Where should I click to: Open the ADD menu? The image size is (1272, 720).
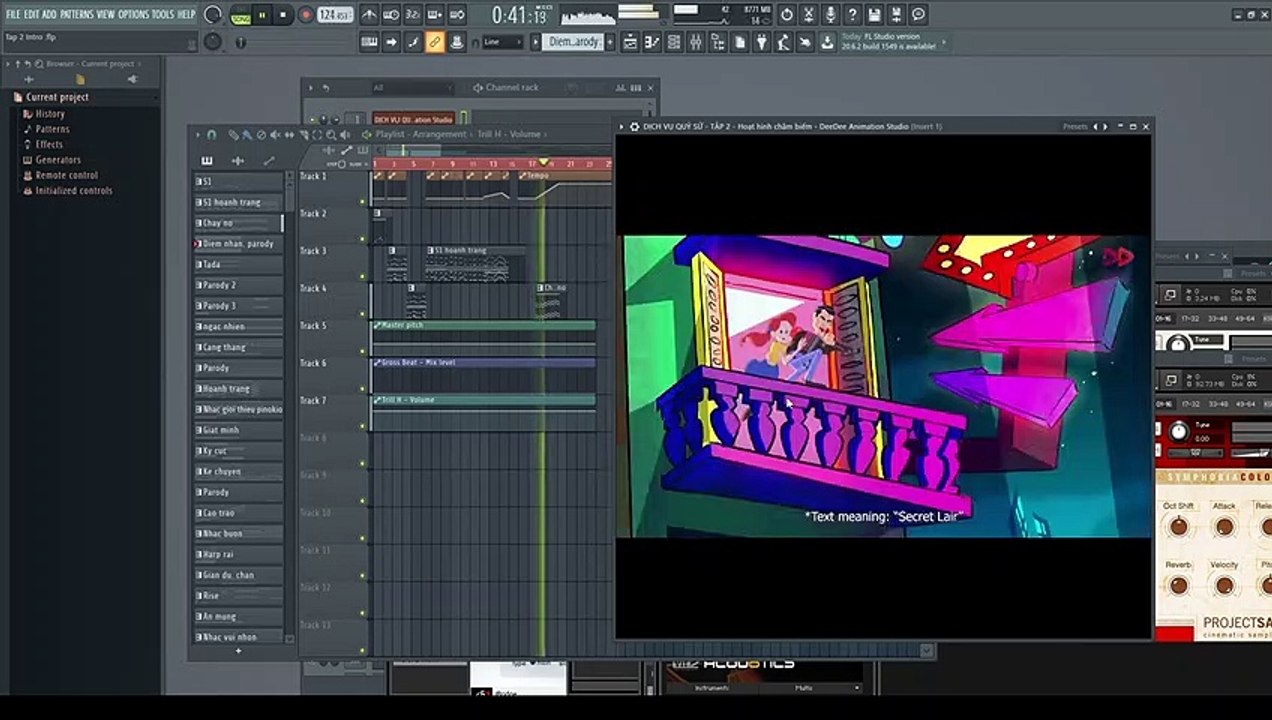49,14
